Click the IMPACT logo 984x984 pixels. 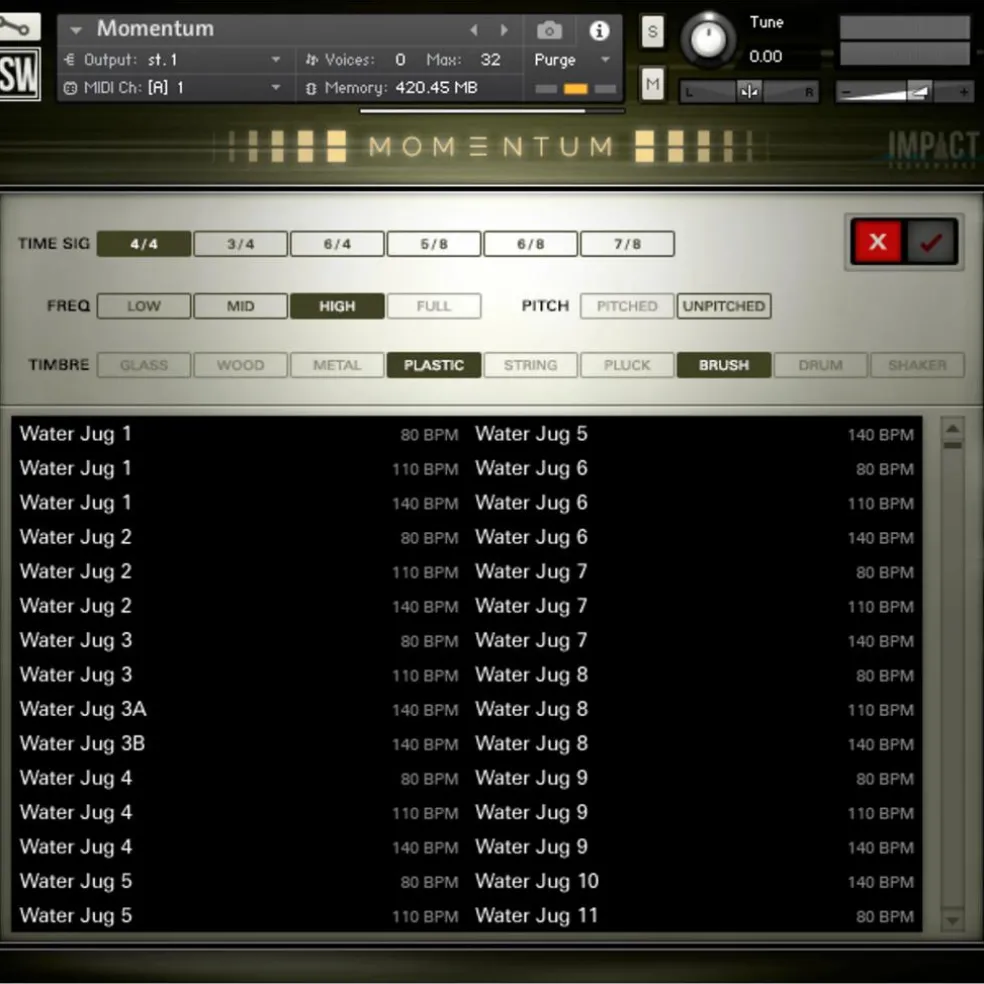[934, 148]
